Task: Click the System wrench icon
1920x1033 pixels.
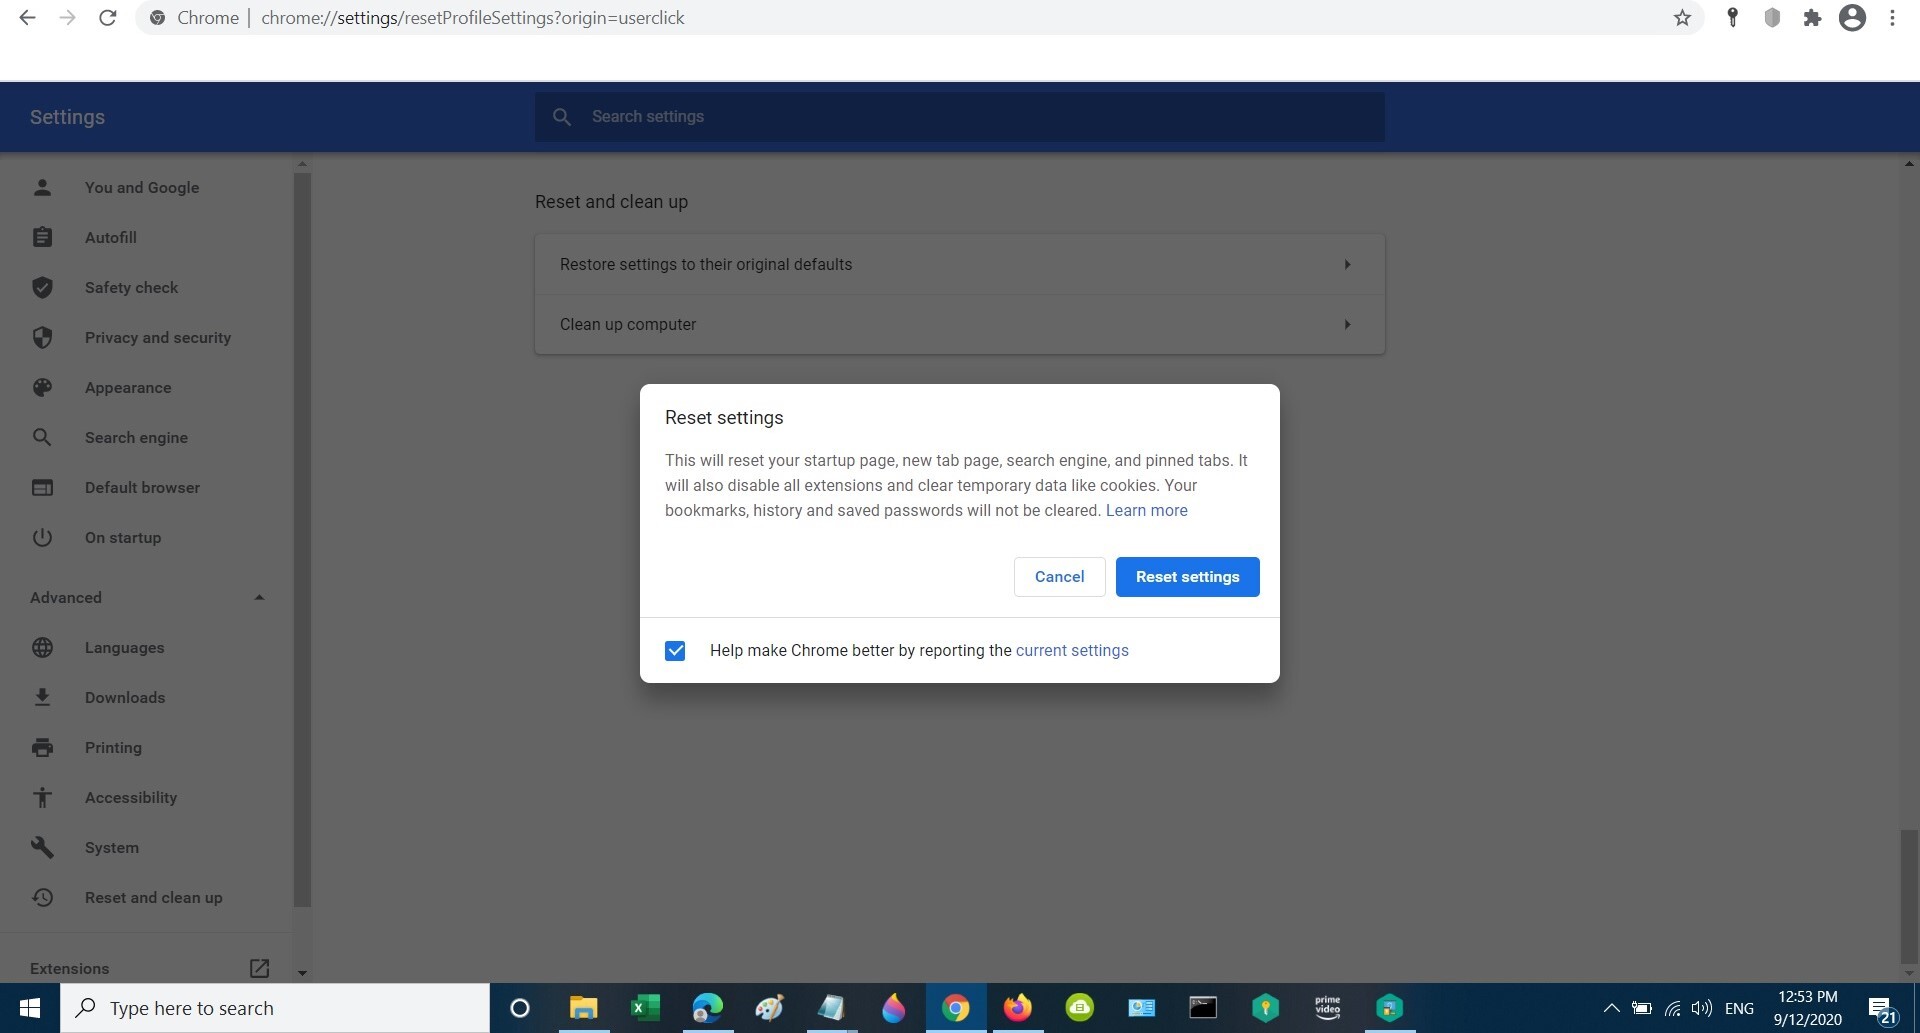Action: (42, 847)
